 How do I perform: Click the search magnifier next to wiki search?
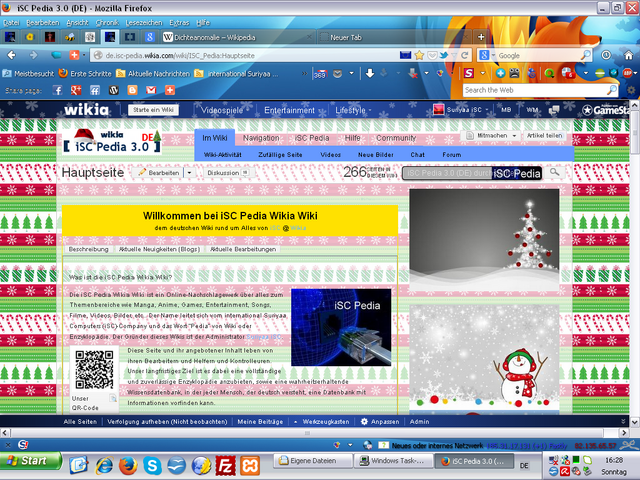[554, 173]
